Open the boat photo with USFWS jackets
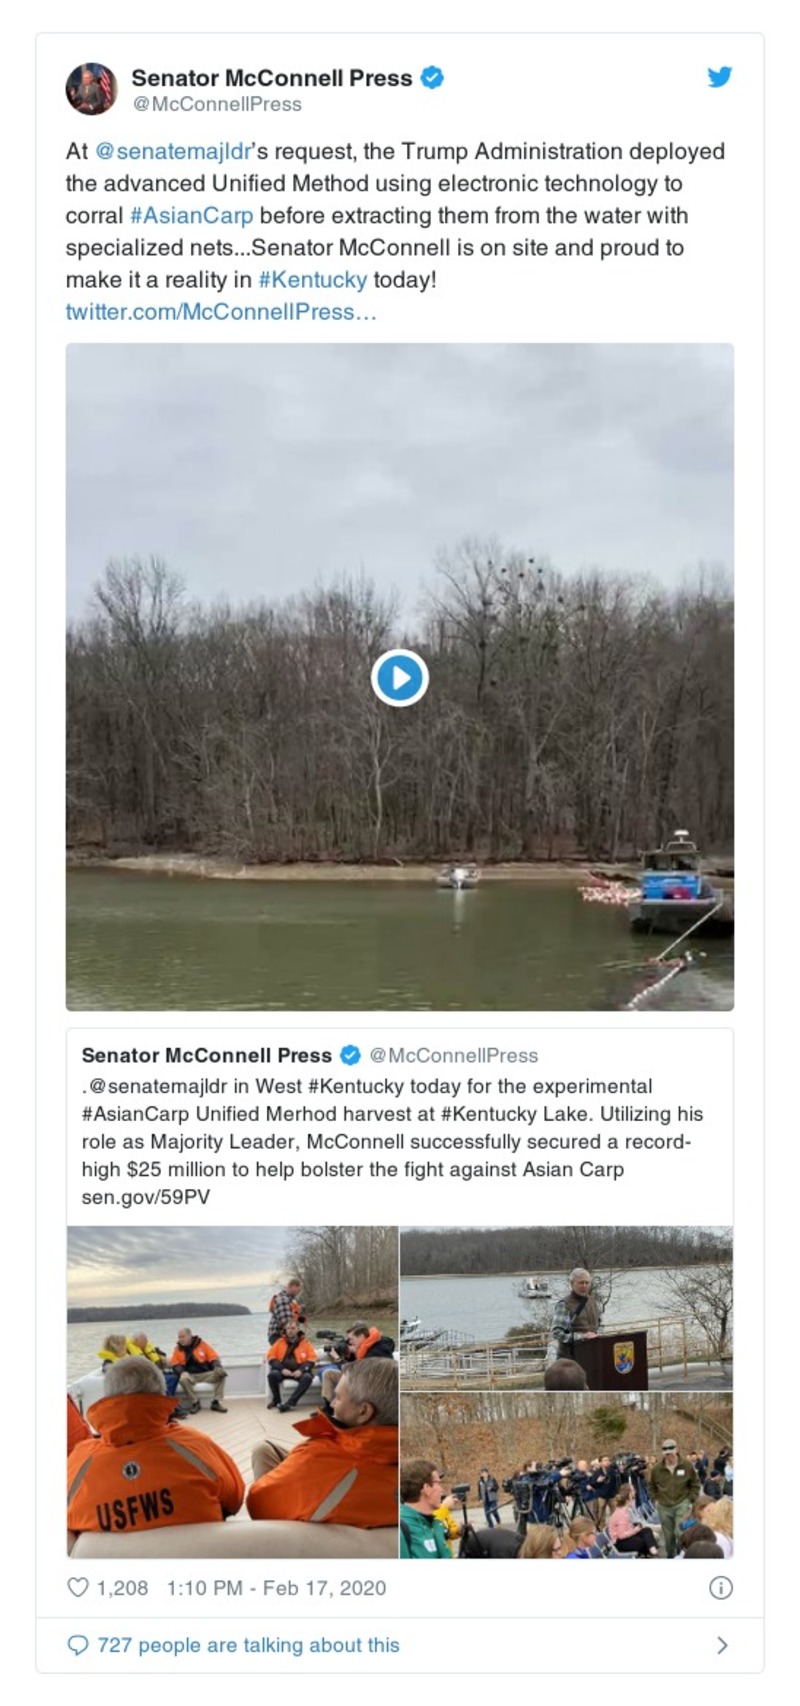Image resolution: width=800 pixels, height=1706 pixels. click(232, 1391)
